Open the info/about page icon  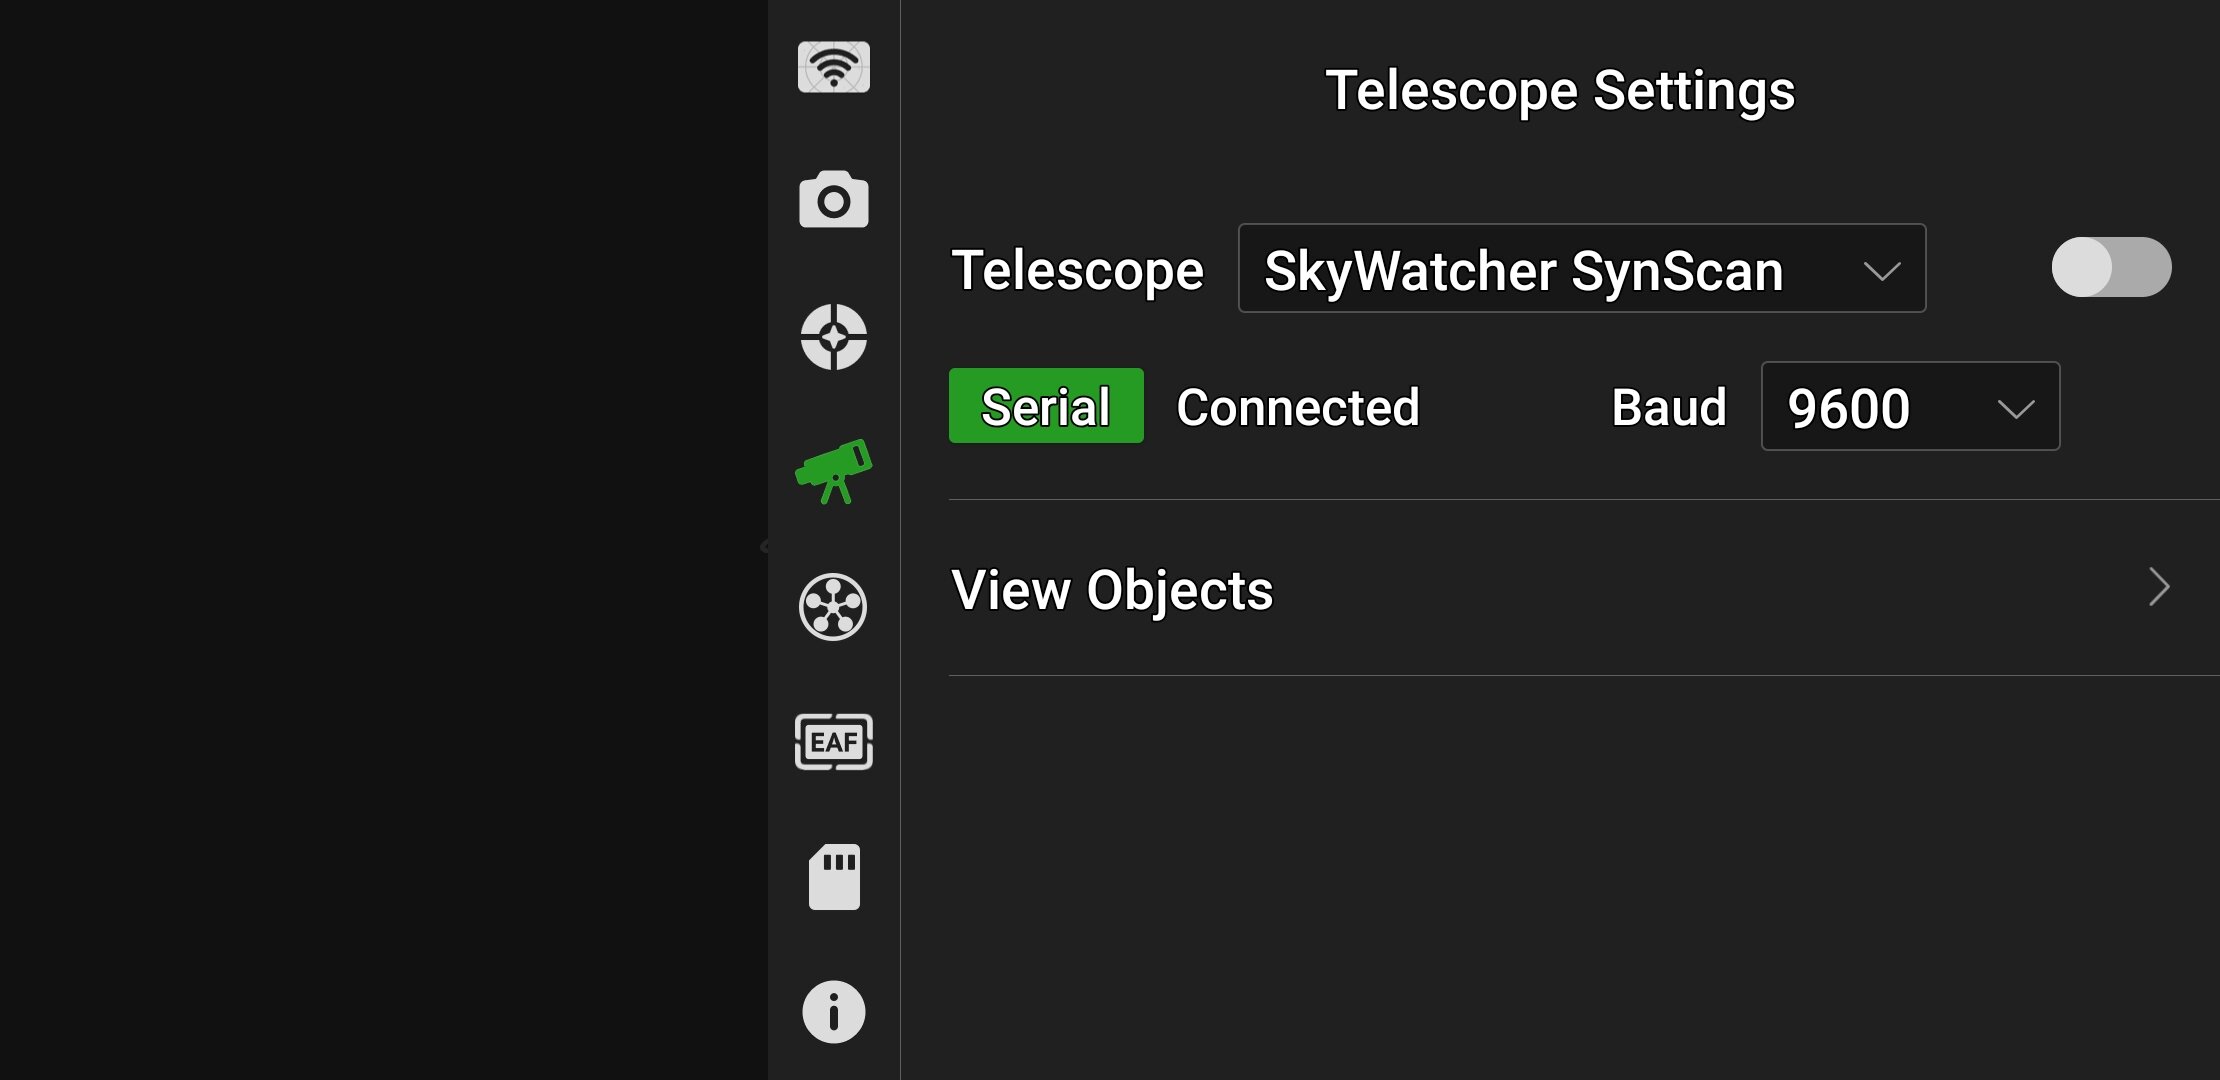[833, 1012]
